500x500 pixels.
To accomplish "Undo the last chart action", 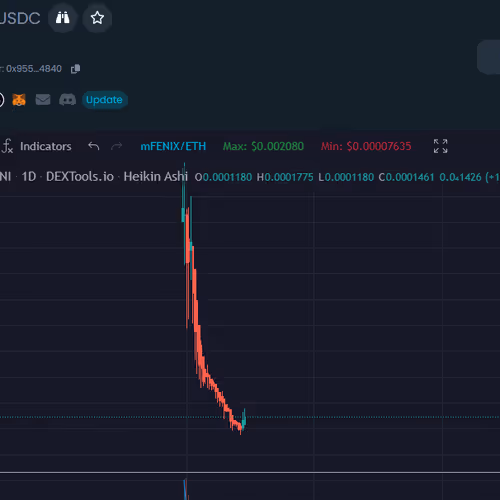I will click(94, 146).
